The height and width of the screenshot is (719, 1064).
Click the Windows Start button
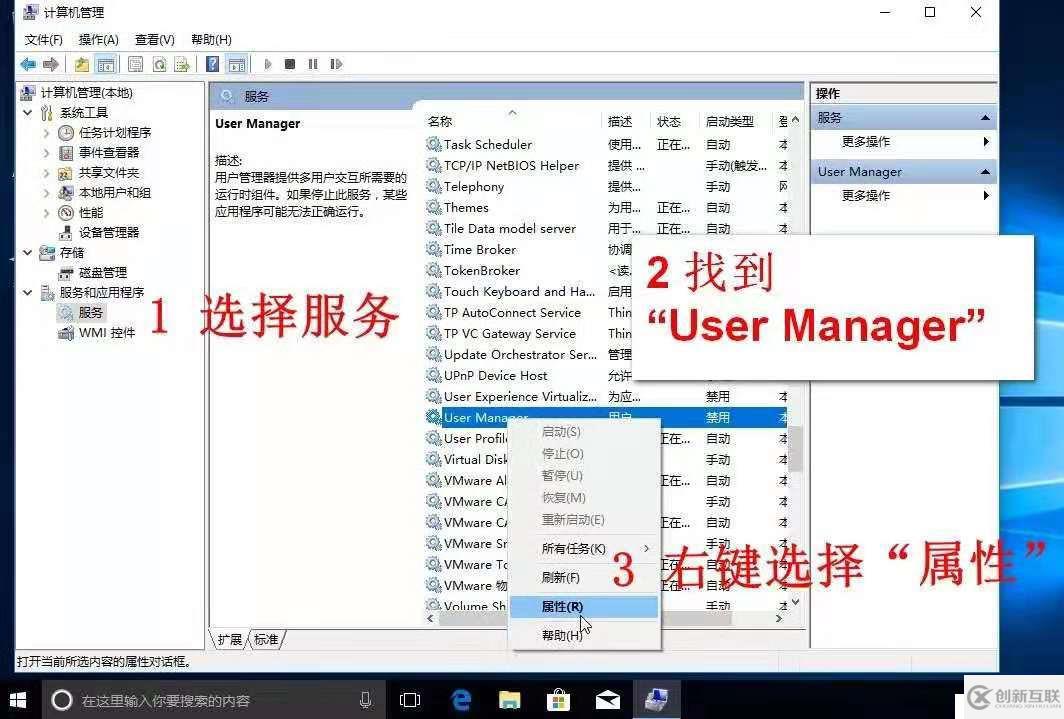point(18,699)
